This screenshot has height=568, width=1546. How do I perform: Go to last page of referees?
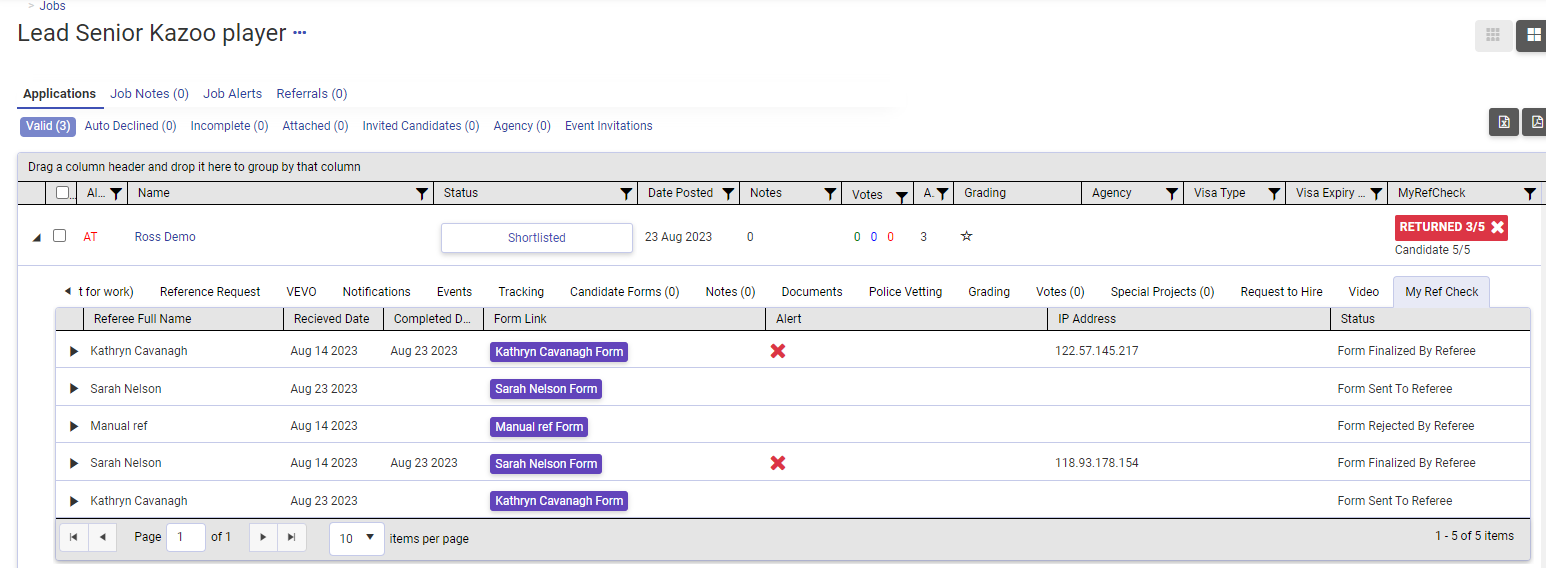click(x=292, y=537)
